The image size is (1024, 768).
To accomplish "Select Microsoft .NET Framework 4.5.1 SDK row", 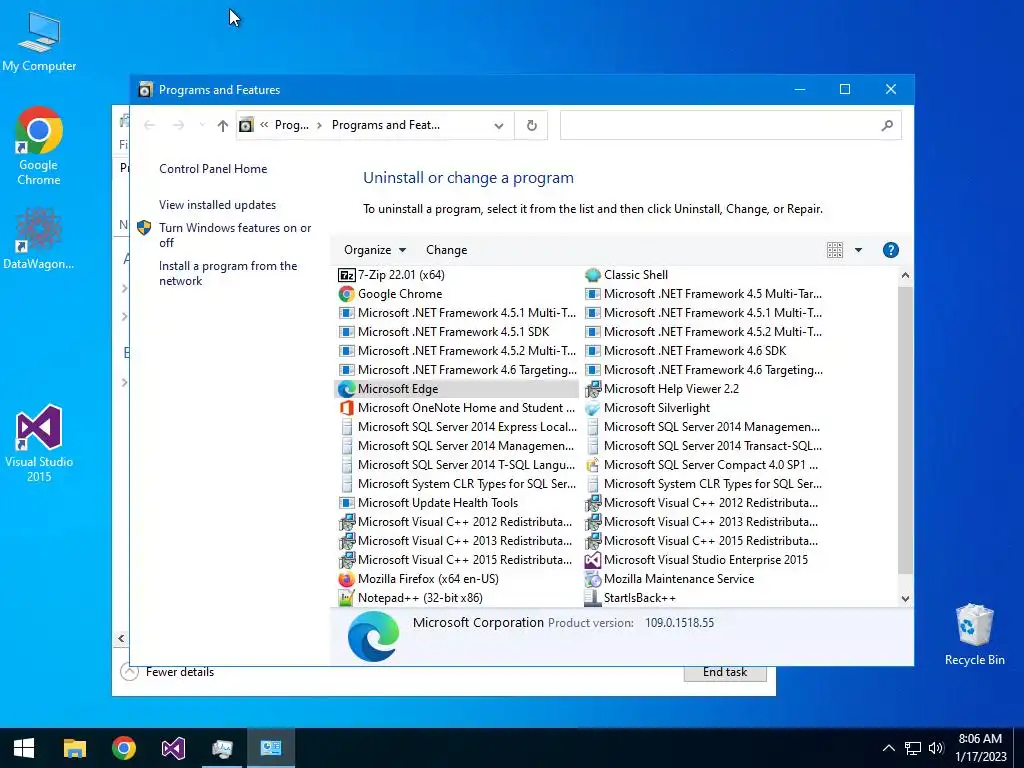I will [457, 332].
